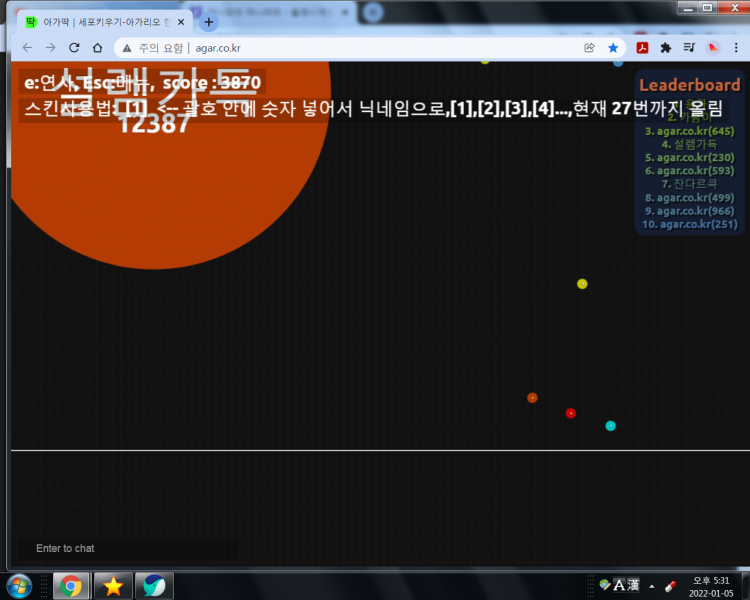Open the media control playlist icon
750x600 pixels.
[x=689, y=48]
